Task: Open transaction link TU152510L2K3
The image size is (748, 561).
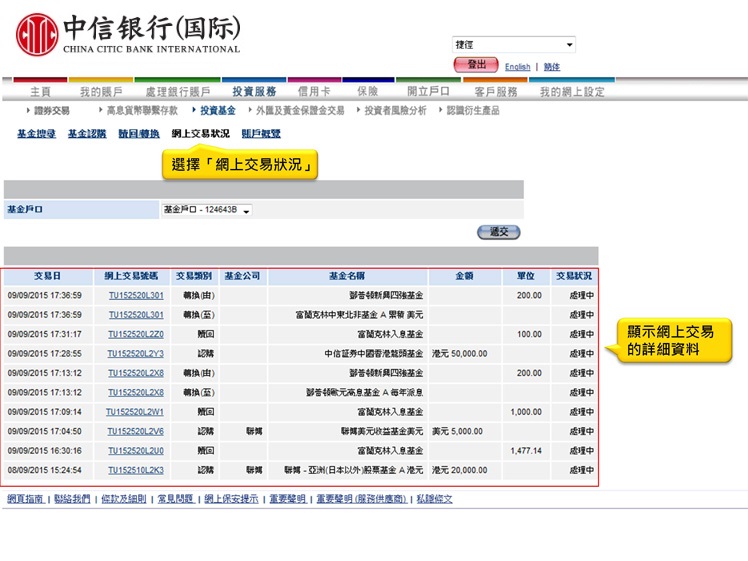Action: (135, 470)
